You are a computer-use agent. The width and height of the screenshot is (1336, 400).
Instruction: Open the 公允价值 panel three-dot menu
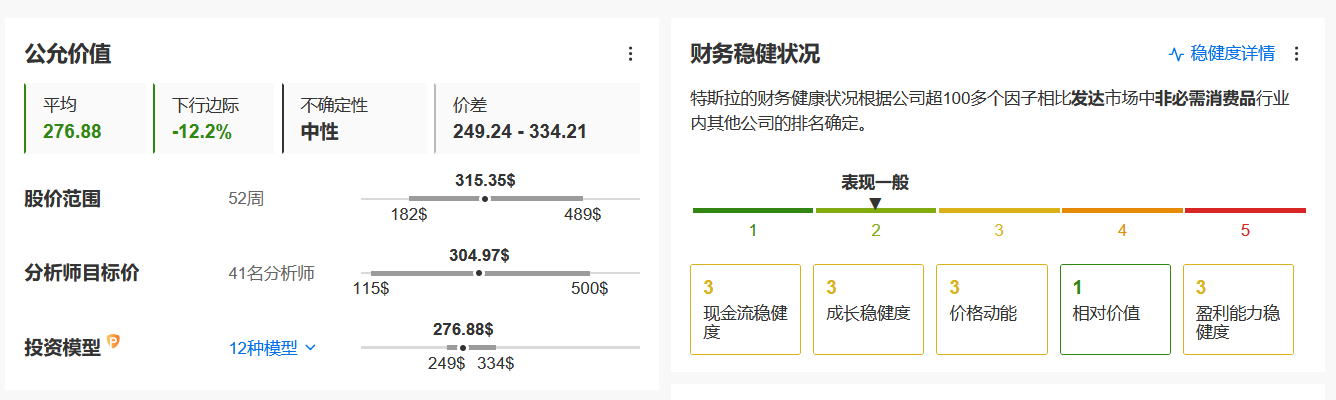click(x=630, y=54)
